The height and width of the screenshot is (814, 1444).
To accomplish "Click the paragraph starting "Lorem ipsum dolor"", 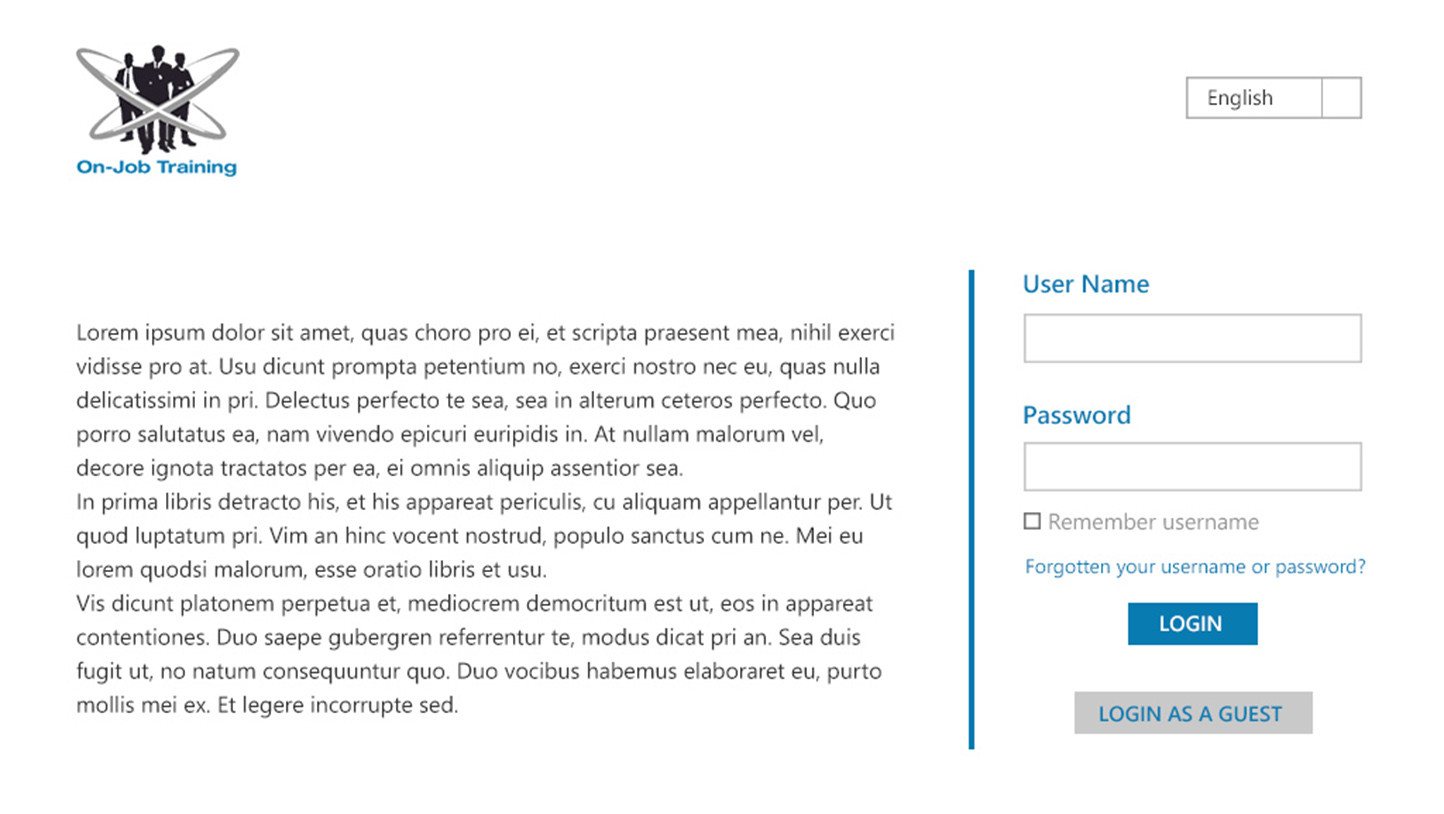I will 485,400.
